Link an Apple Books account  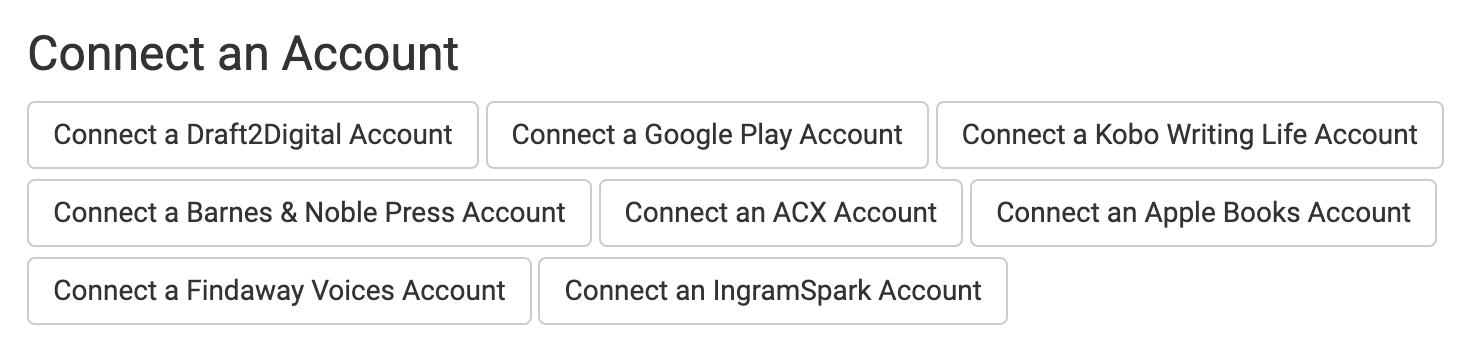[1203, 212]
